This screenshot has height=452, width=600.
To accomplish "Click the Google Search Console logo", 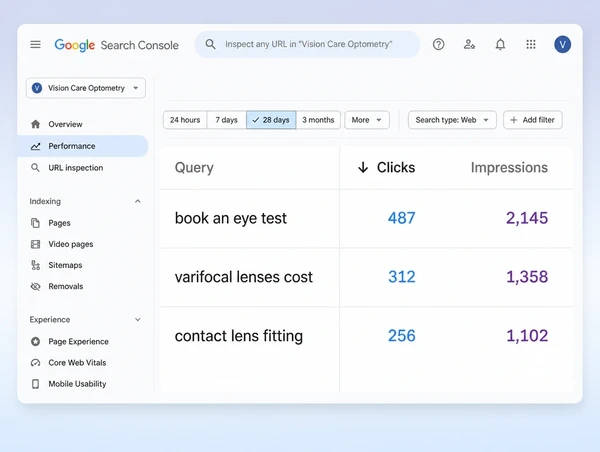I will 116,45.
